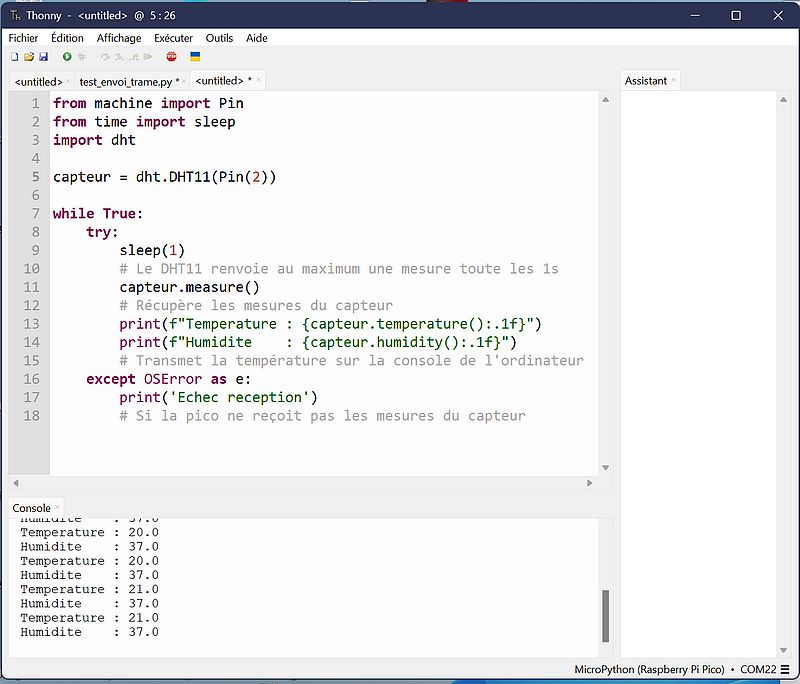Open a file using the folder icon
The image size is (800, 684).
pos(29,57)
